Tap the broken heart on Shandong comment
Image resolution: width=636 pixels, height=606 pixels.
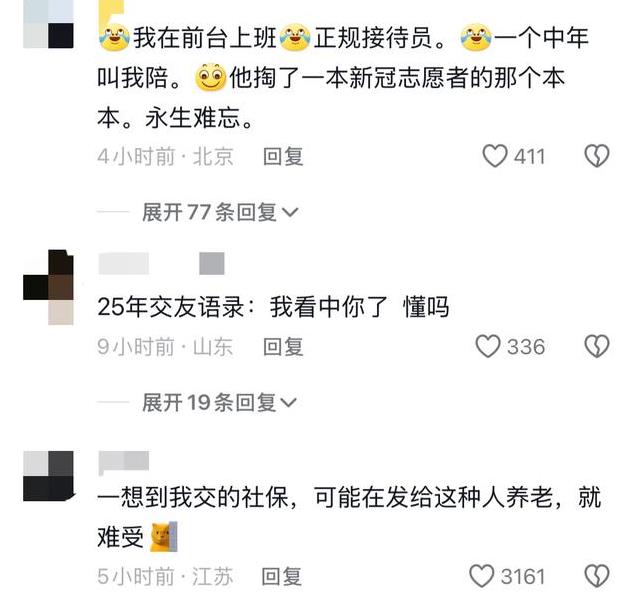[597, 346]
